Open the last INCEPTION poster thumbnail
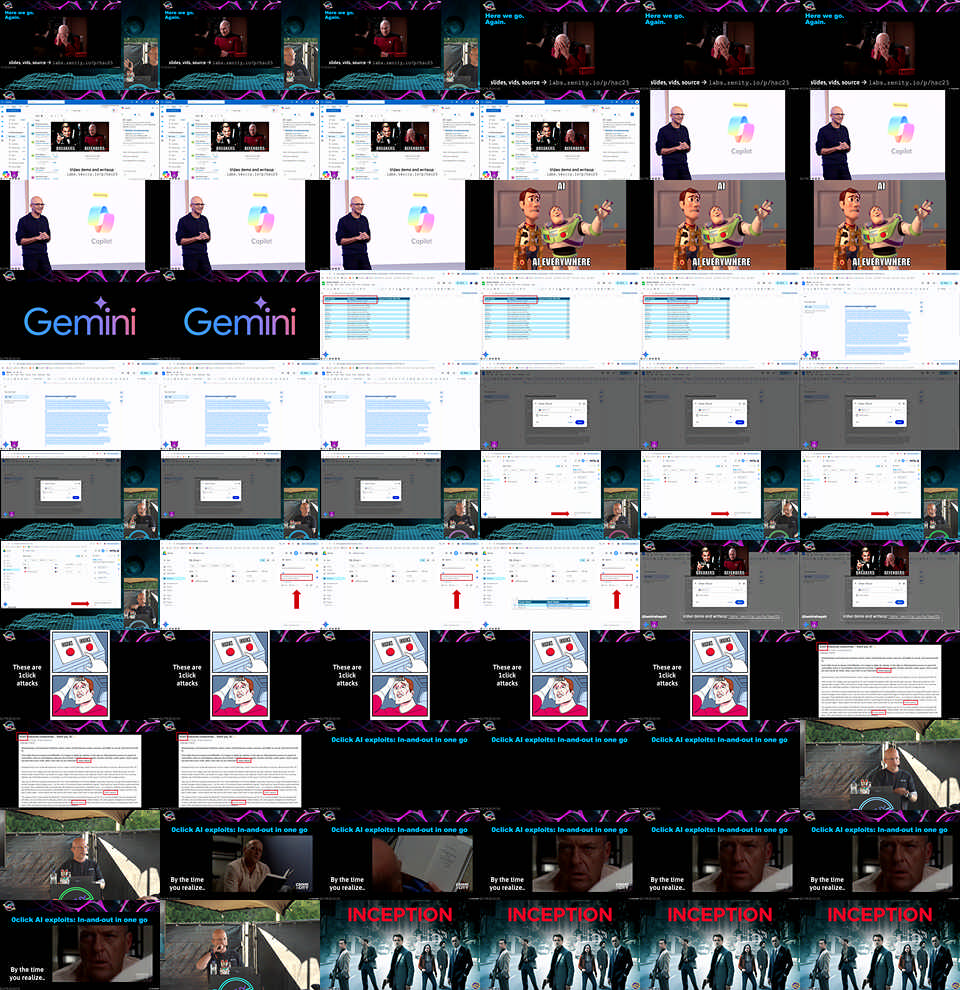This screenshot has width=960, height=990. click(x=880, y=945)
